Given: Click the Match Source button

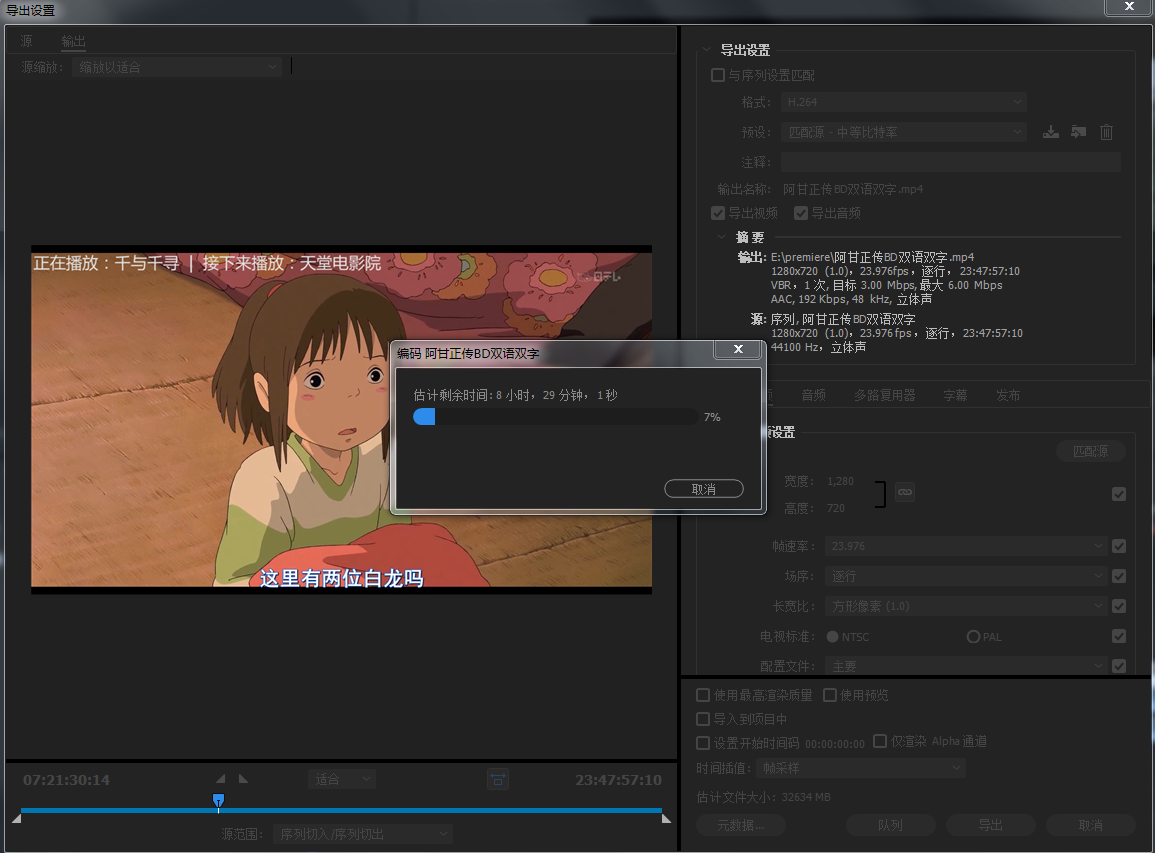Looking at the screenshot, I should tap(1090, 451).
